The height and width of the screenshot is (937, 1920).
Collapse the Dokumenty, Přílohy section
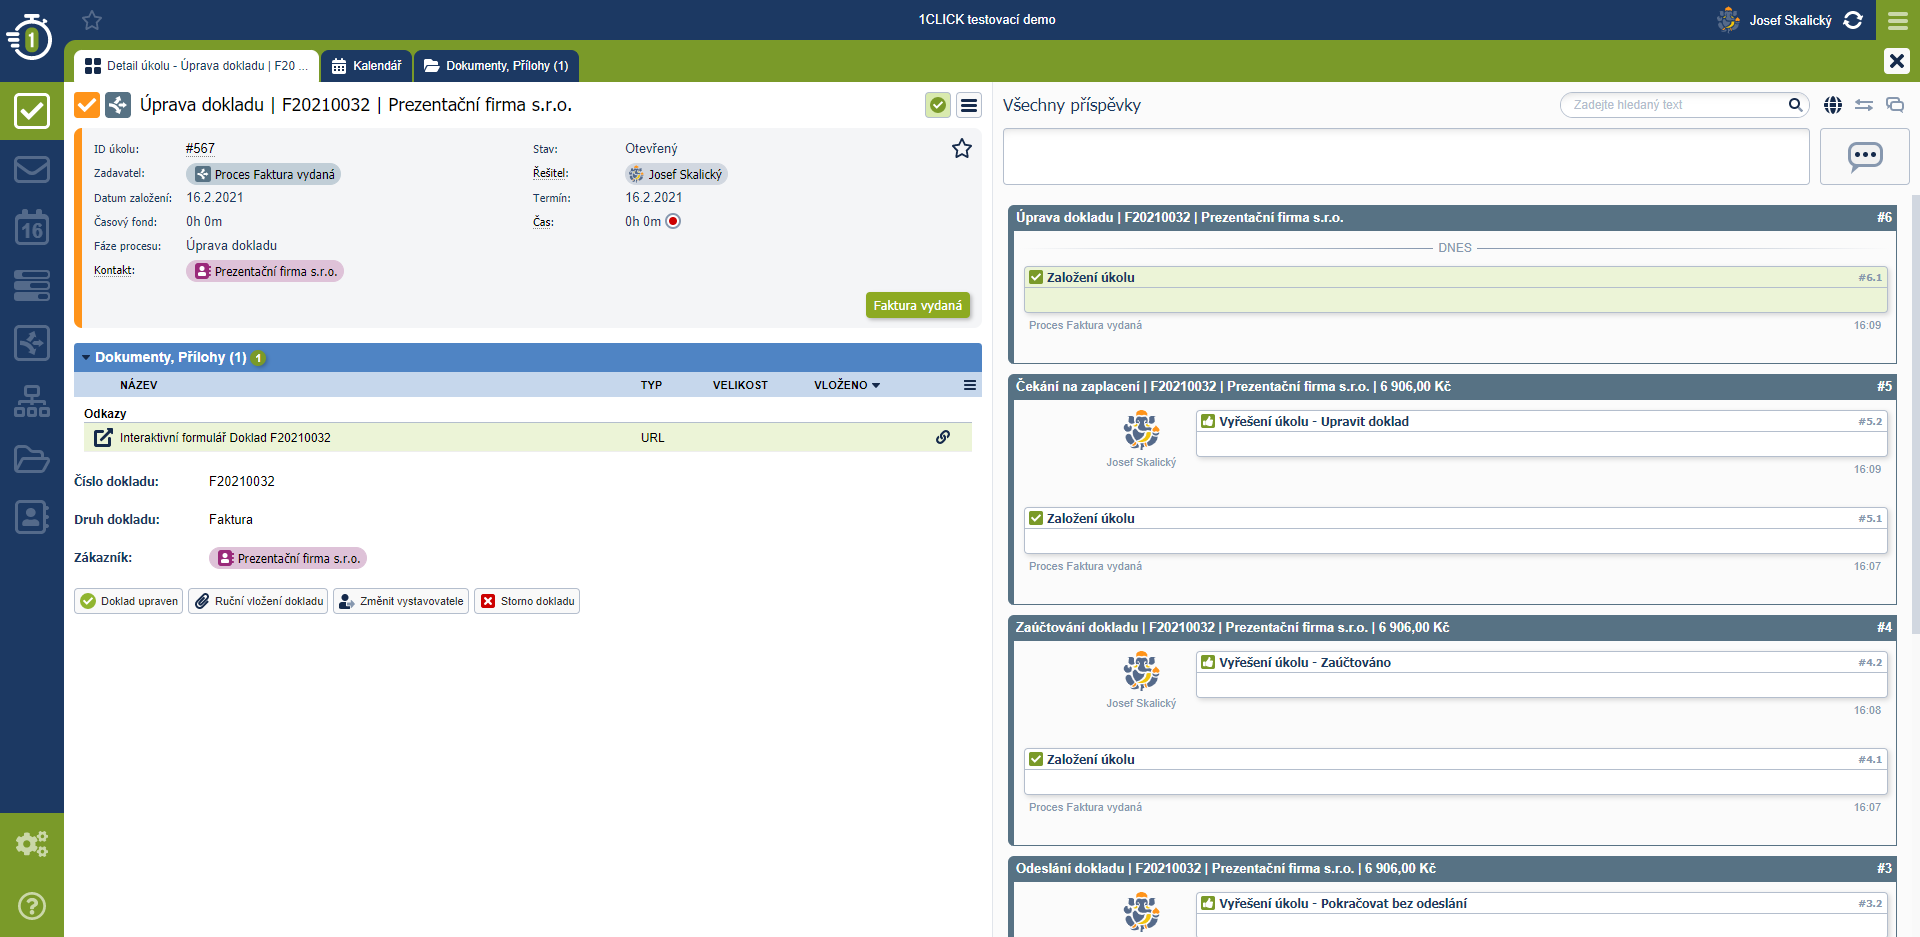pyautogui.click(x=86, y=358)
